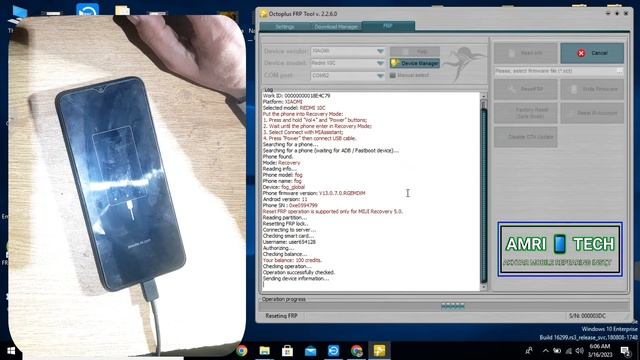Click the folder desktop icon
The height and width of the screenshot is (360, 640).
[122, 10]
